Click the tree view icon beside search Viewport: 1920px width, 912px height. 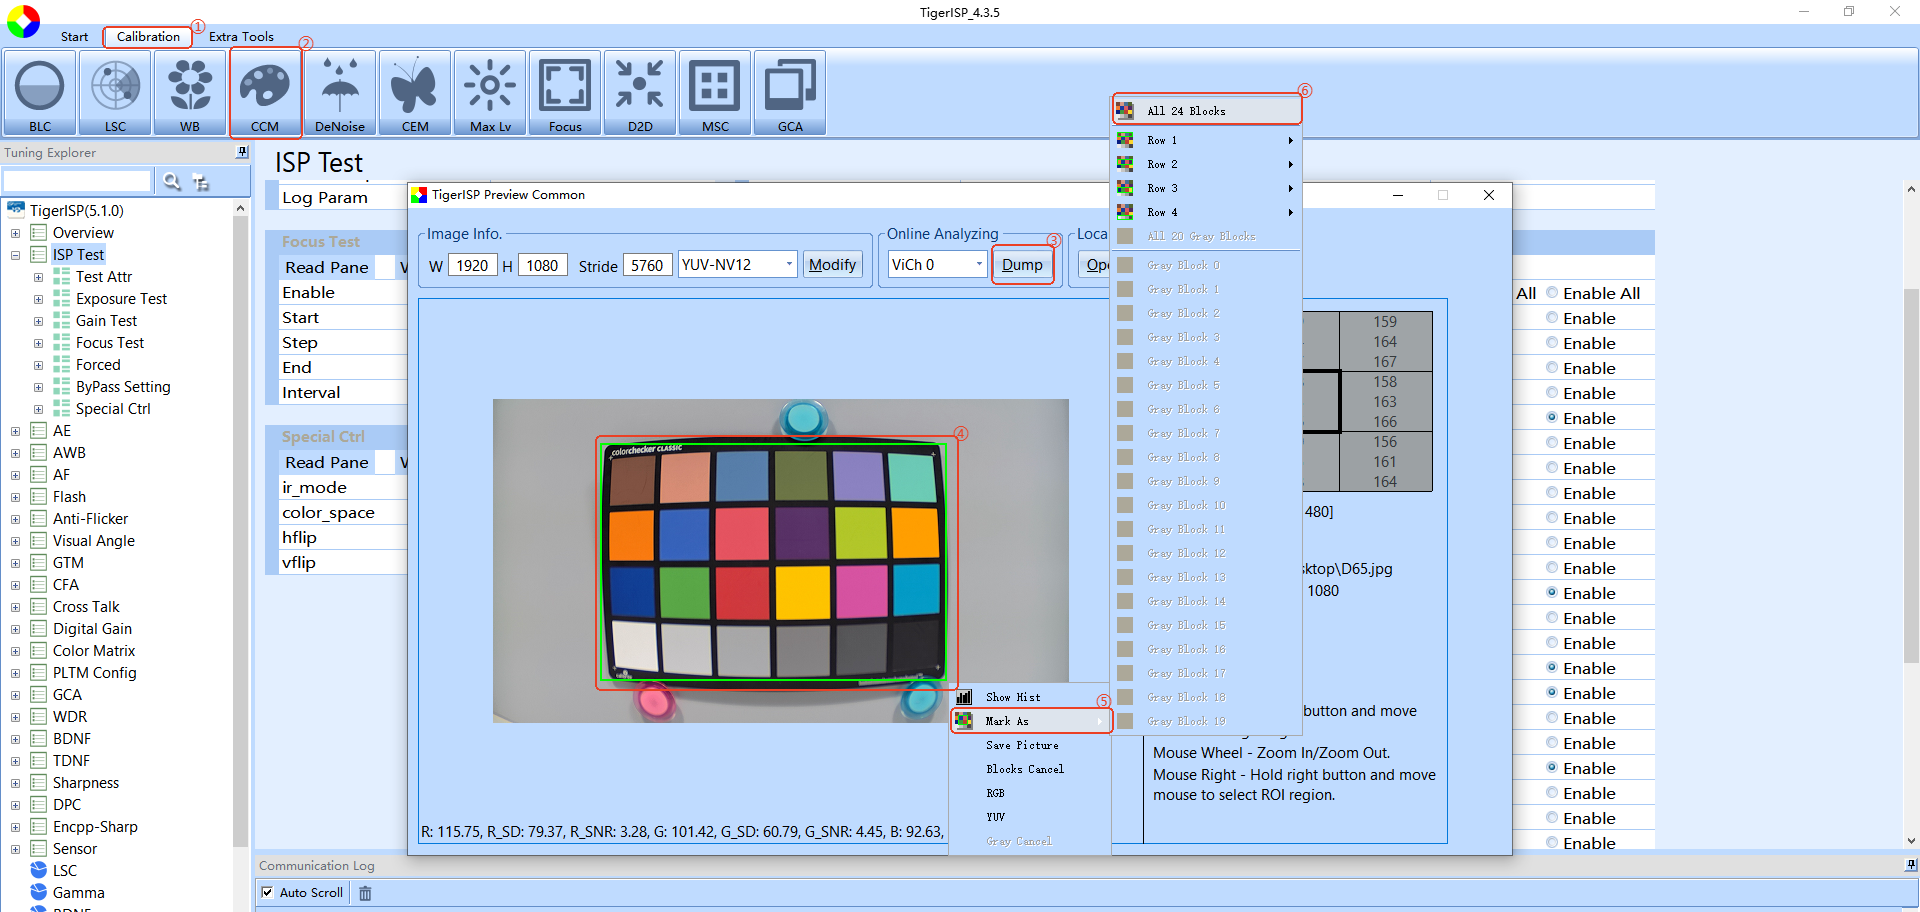(x=201, y=182)
